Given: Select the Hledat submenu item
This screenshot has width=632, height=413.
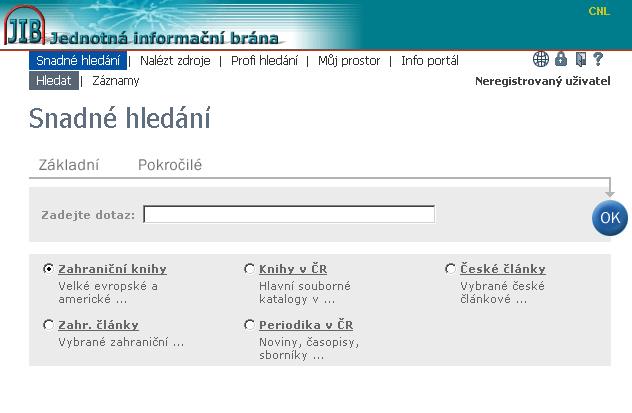Looking at the screenshot, I should click(54, 81).
